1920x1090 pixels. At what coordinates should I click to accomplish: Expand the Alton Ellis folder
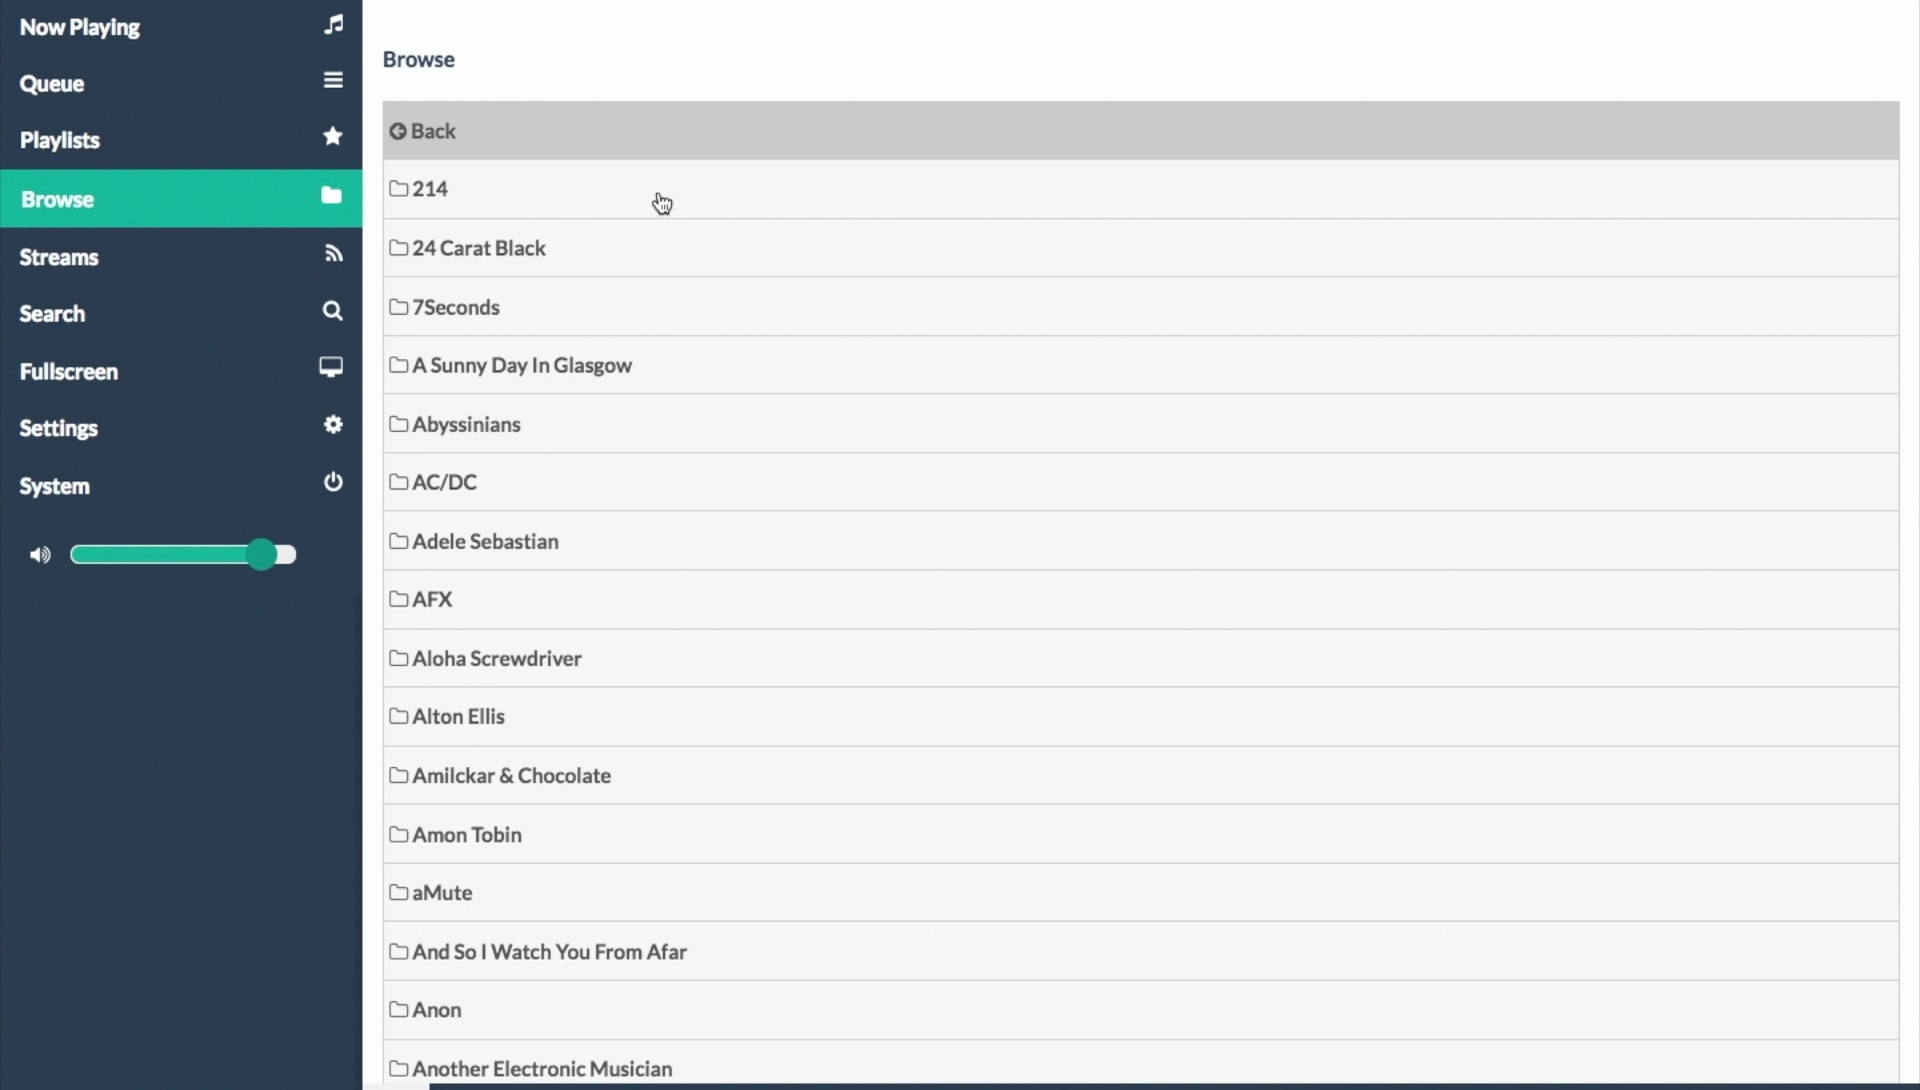(x=458, y=717)
